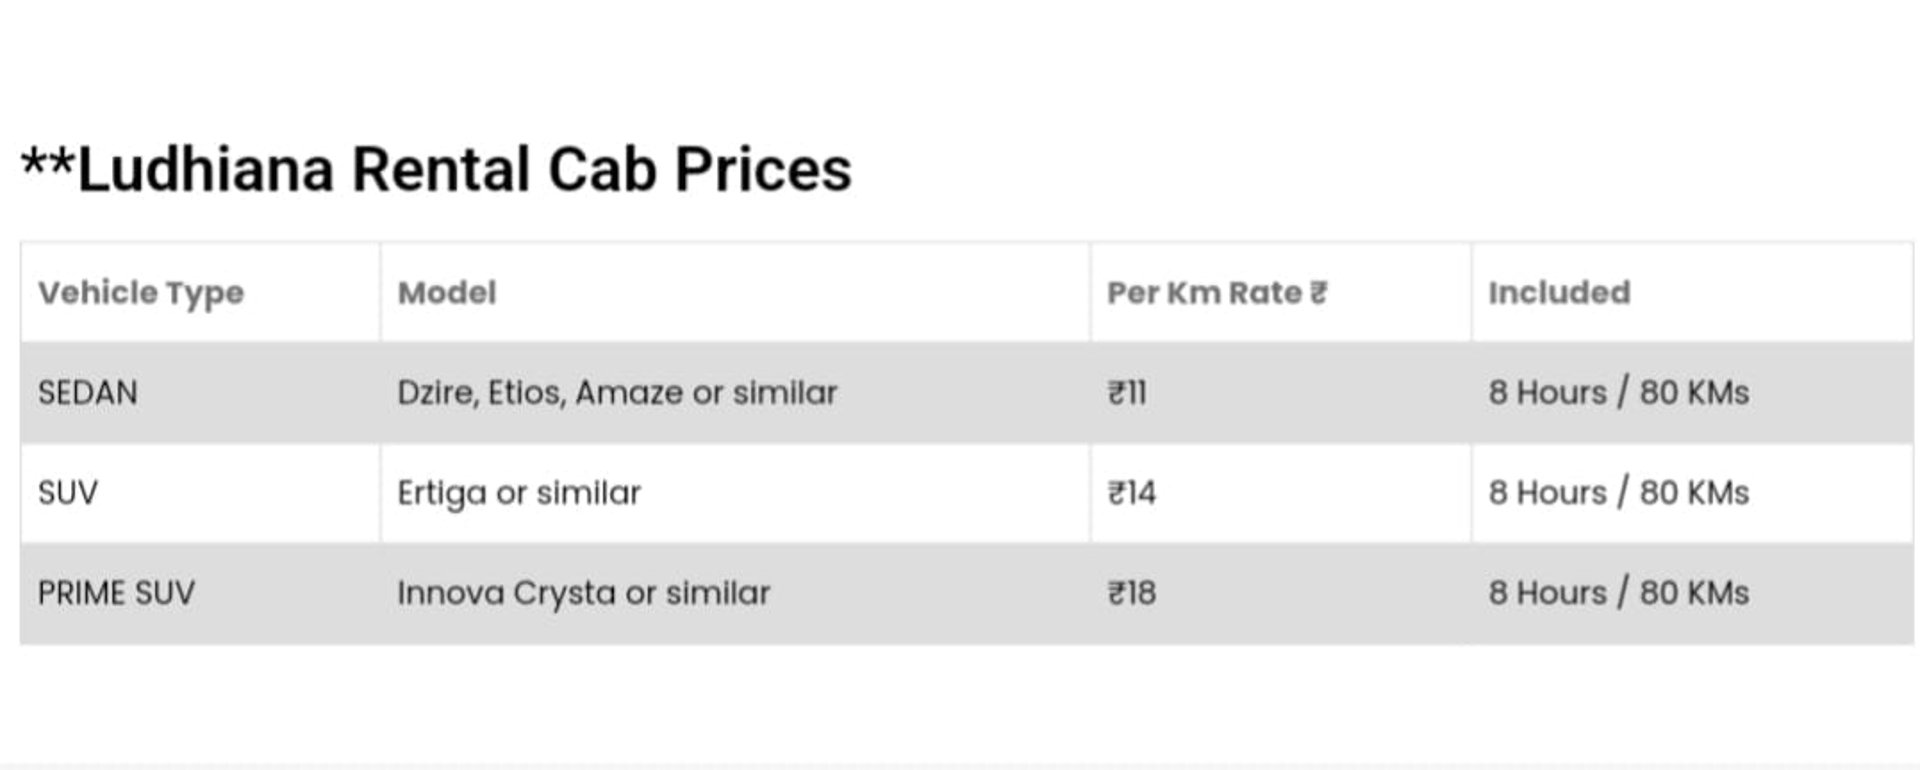This screenshot has height=770, width=1920.
Task: Click the Included column header
Action: pyautogui.click(x=1559, y=292)
